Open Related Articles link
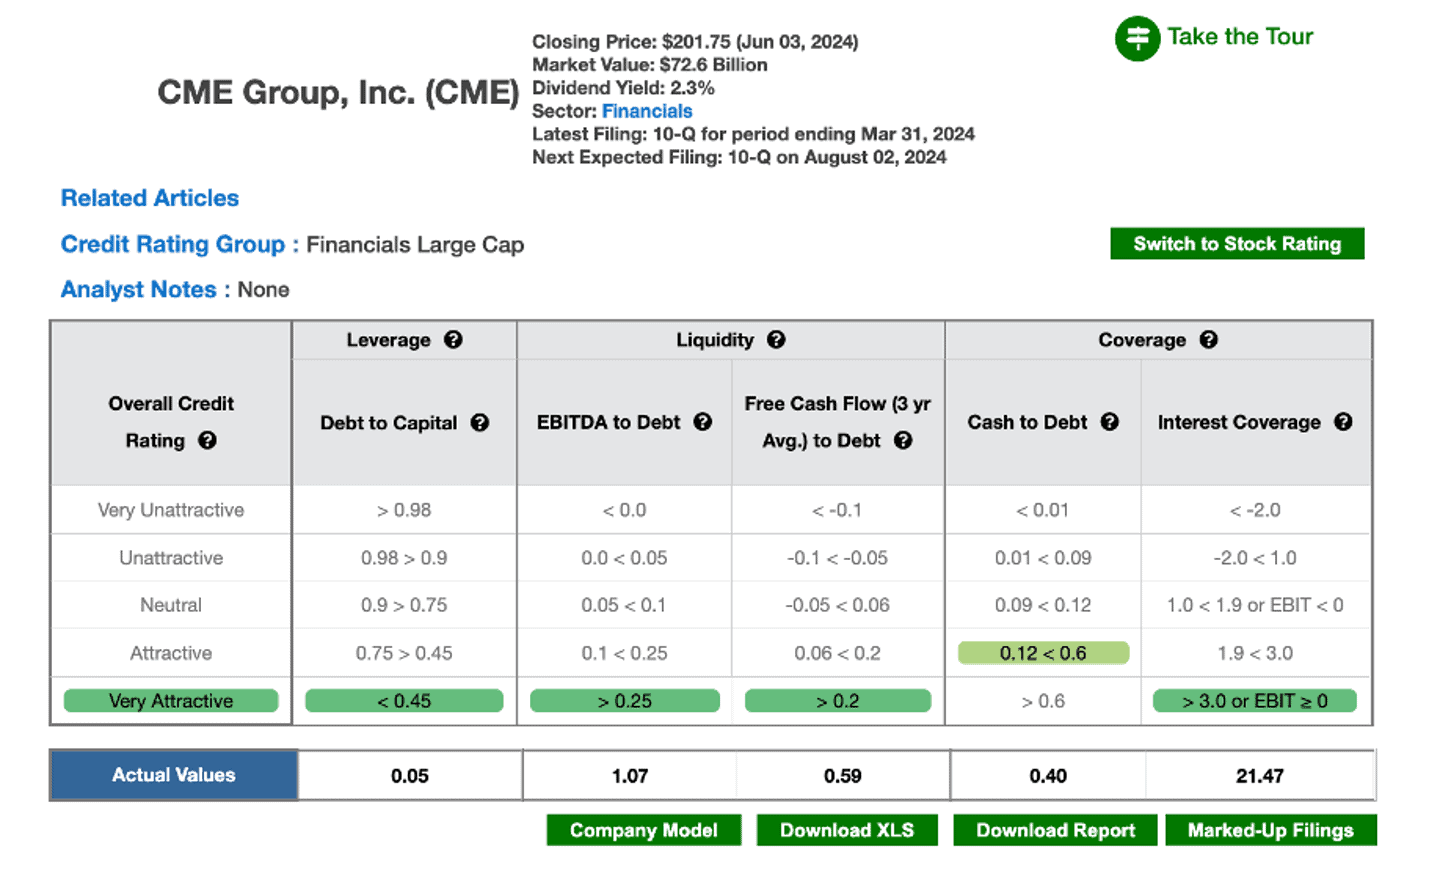This screenshot has width=1440, height=894. tap(150, 198)
